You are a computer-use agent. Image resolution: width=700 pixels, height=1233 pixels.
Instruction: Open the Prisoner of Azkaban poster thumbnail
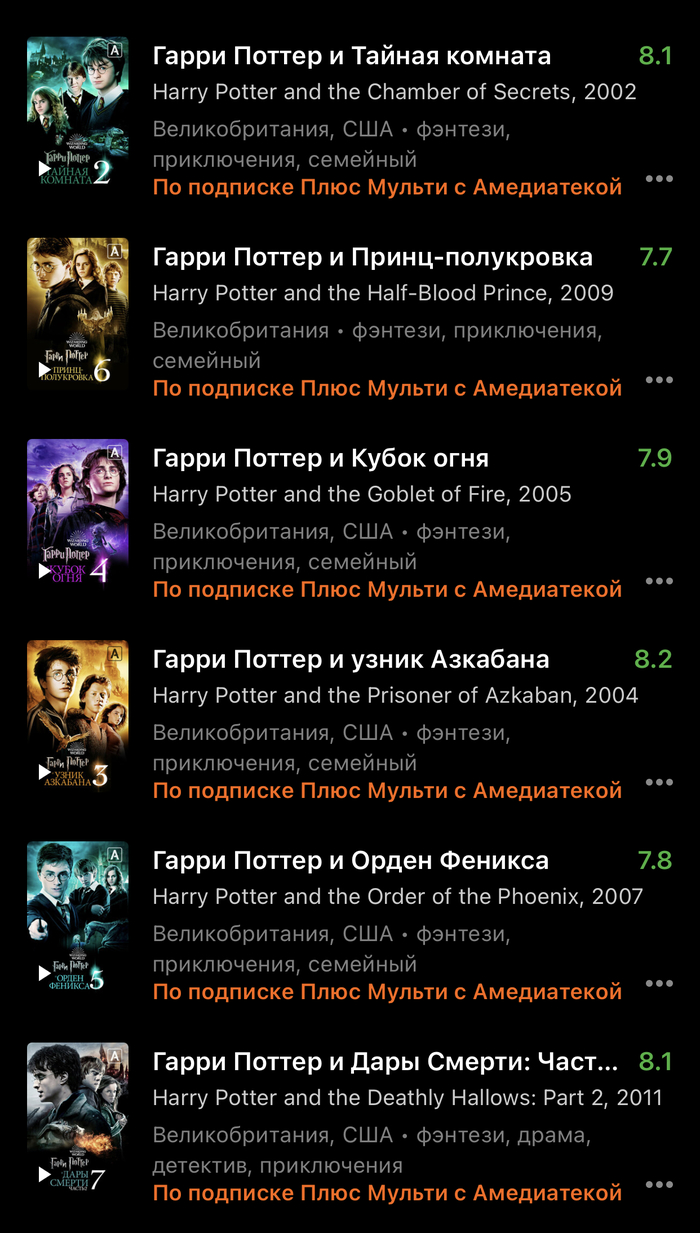[x=78, y=716]
